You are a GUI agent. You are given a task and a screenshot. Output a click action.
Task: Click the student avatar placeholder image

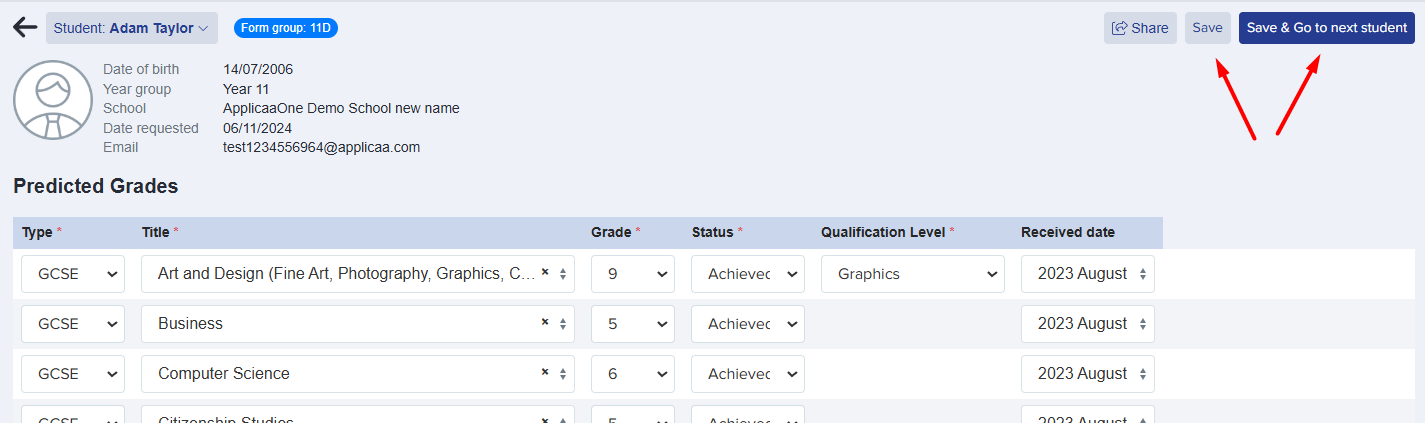tap(53, 100)
